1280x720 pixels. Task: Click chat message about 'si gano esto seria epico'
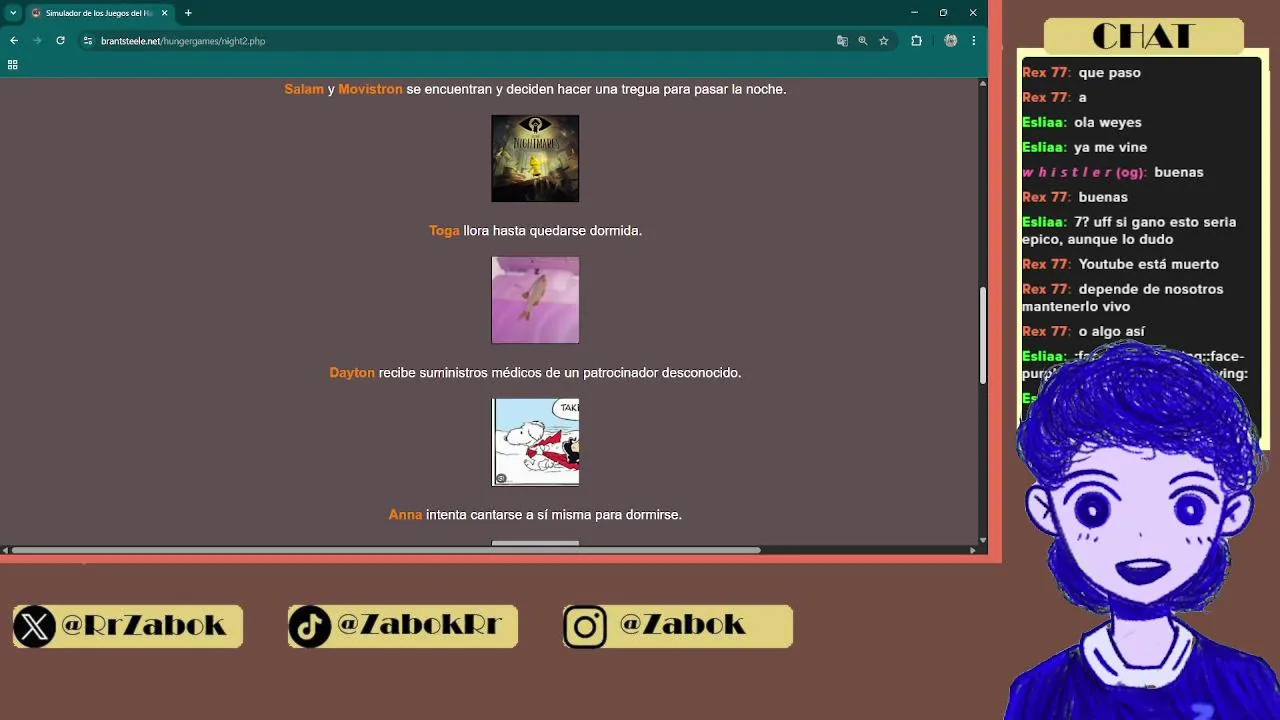1129,231
